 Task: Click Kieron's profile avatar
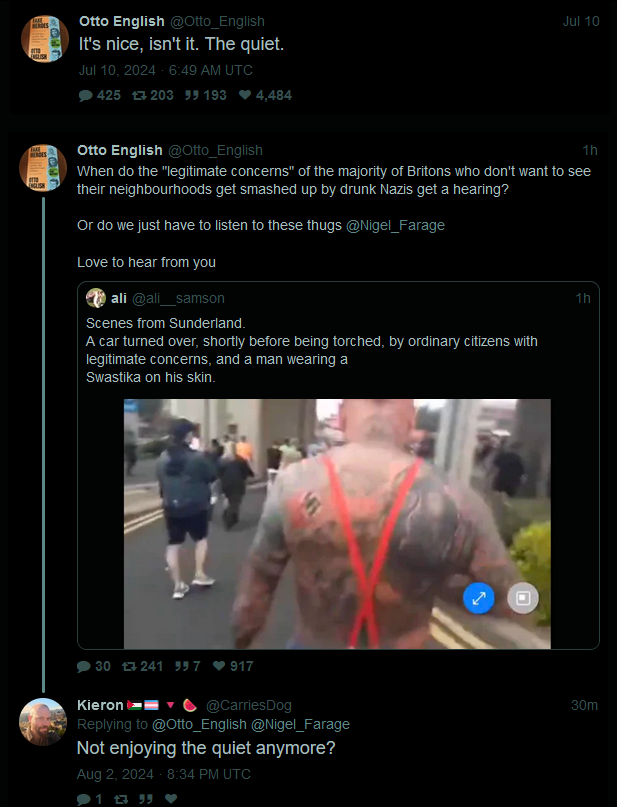[x=43, y=722]
